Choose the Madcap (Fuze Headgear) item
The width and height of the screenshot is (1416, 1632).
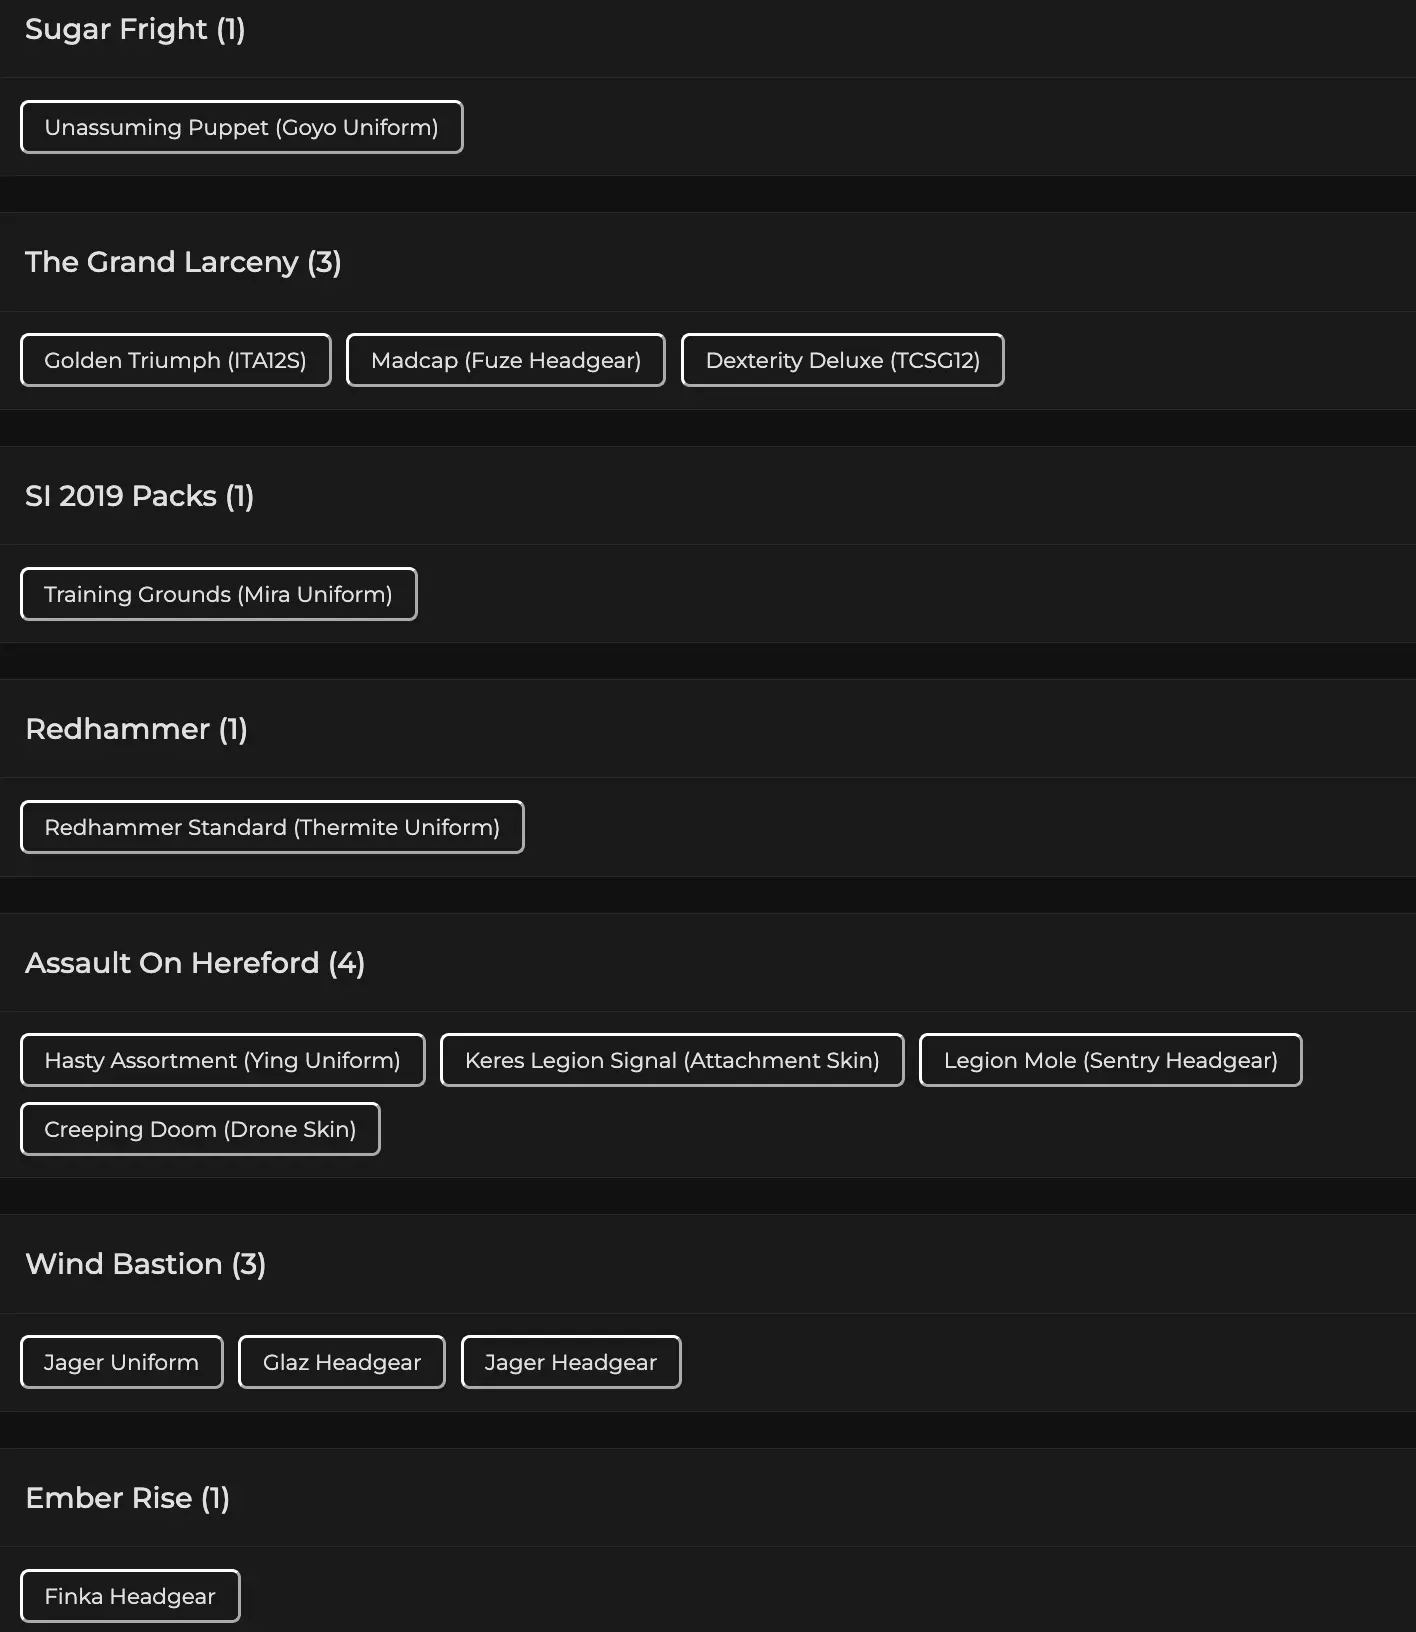coord(505,360)
